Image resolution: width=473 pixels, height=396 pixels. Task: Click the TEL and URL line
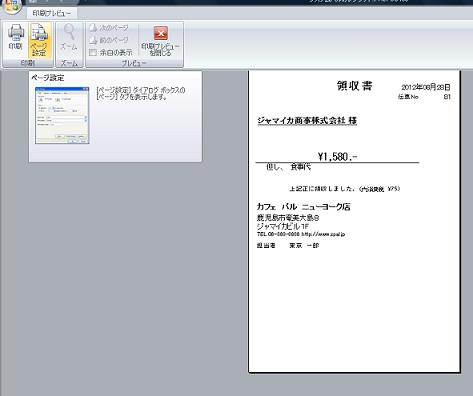click(x=301, y=234)
